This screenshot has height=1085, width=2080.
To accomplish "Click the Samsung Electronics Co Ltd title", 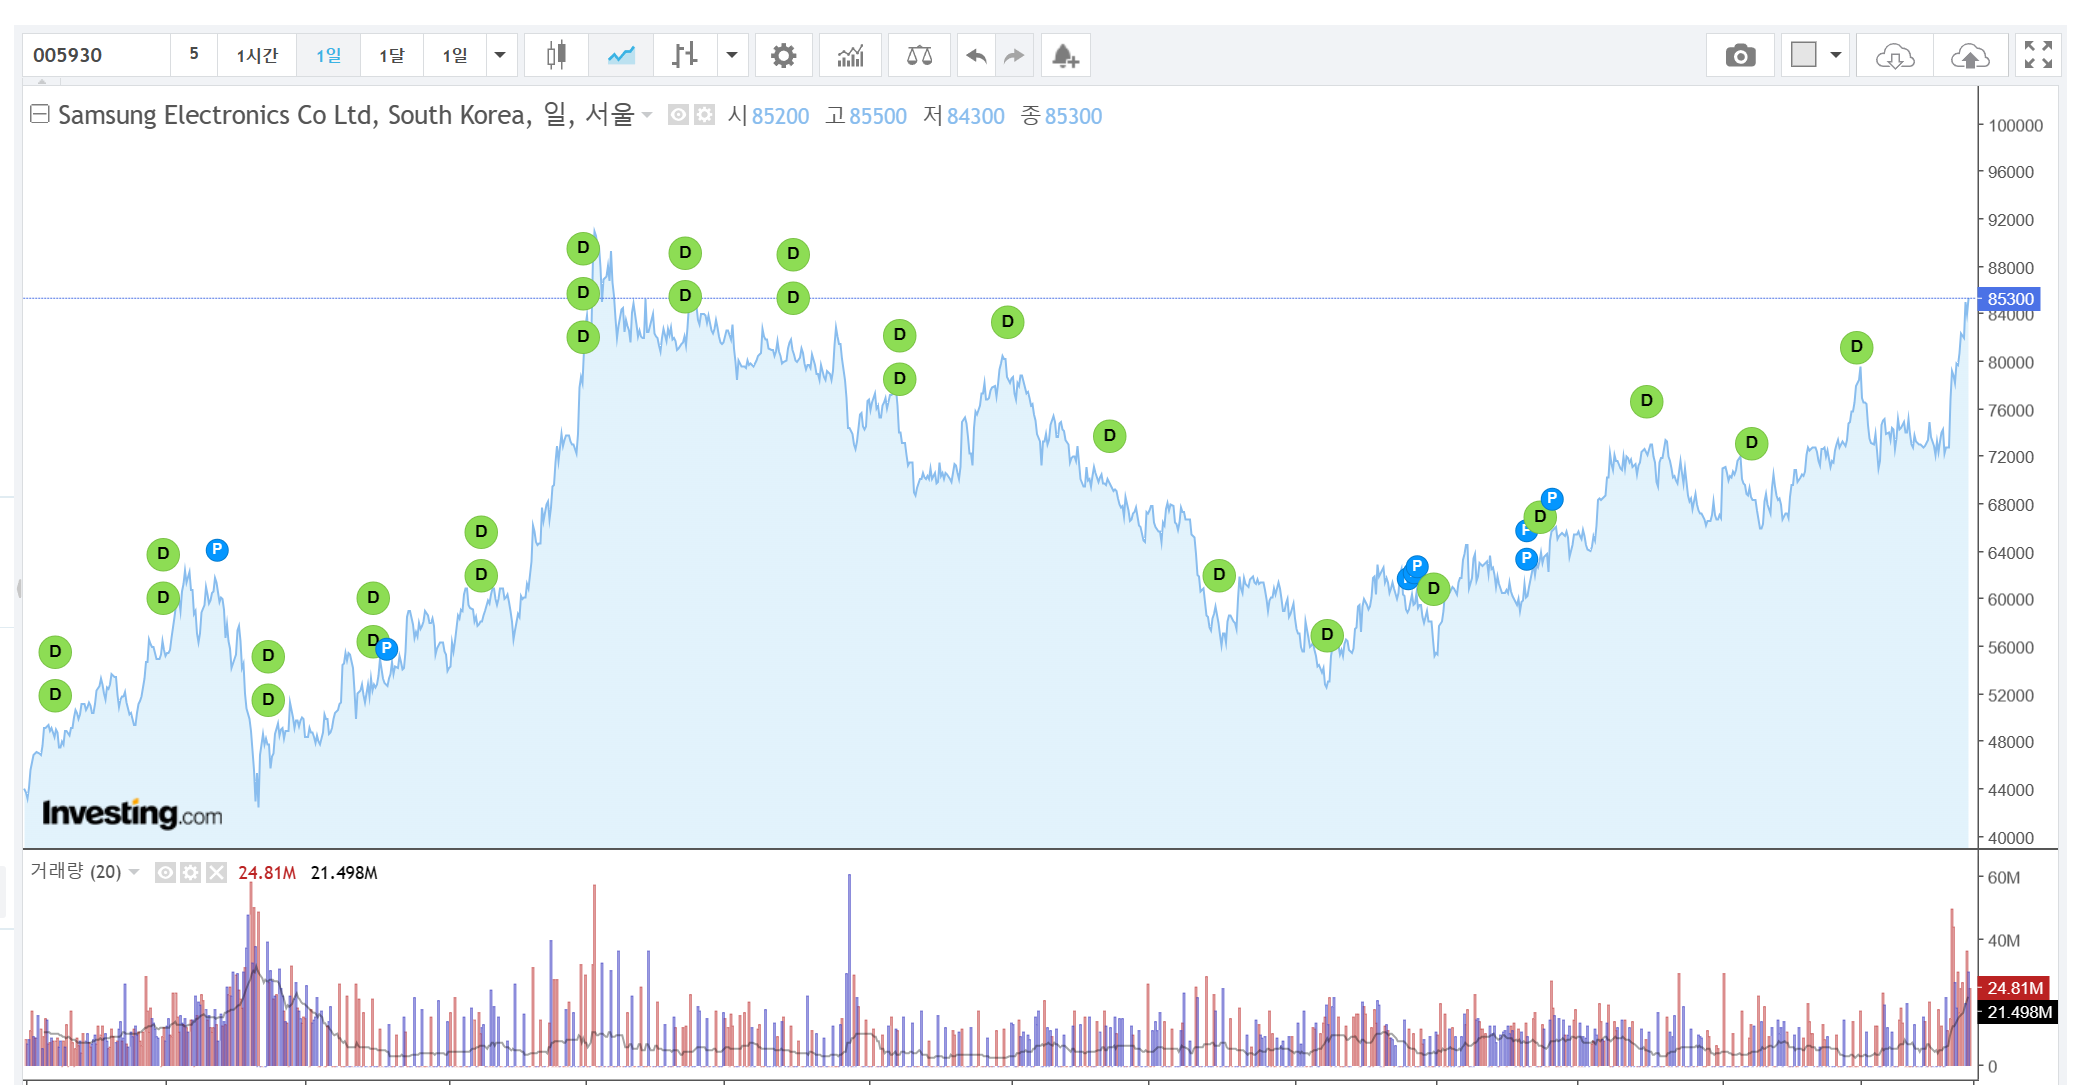I will [346, 115].
